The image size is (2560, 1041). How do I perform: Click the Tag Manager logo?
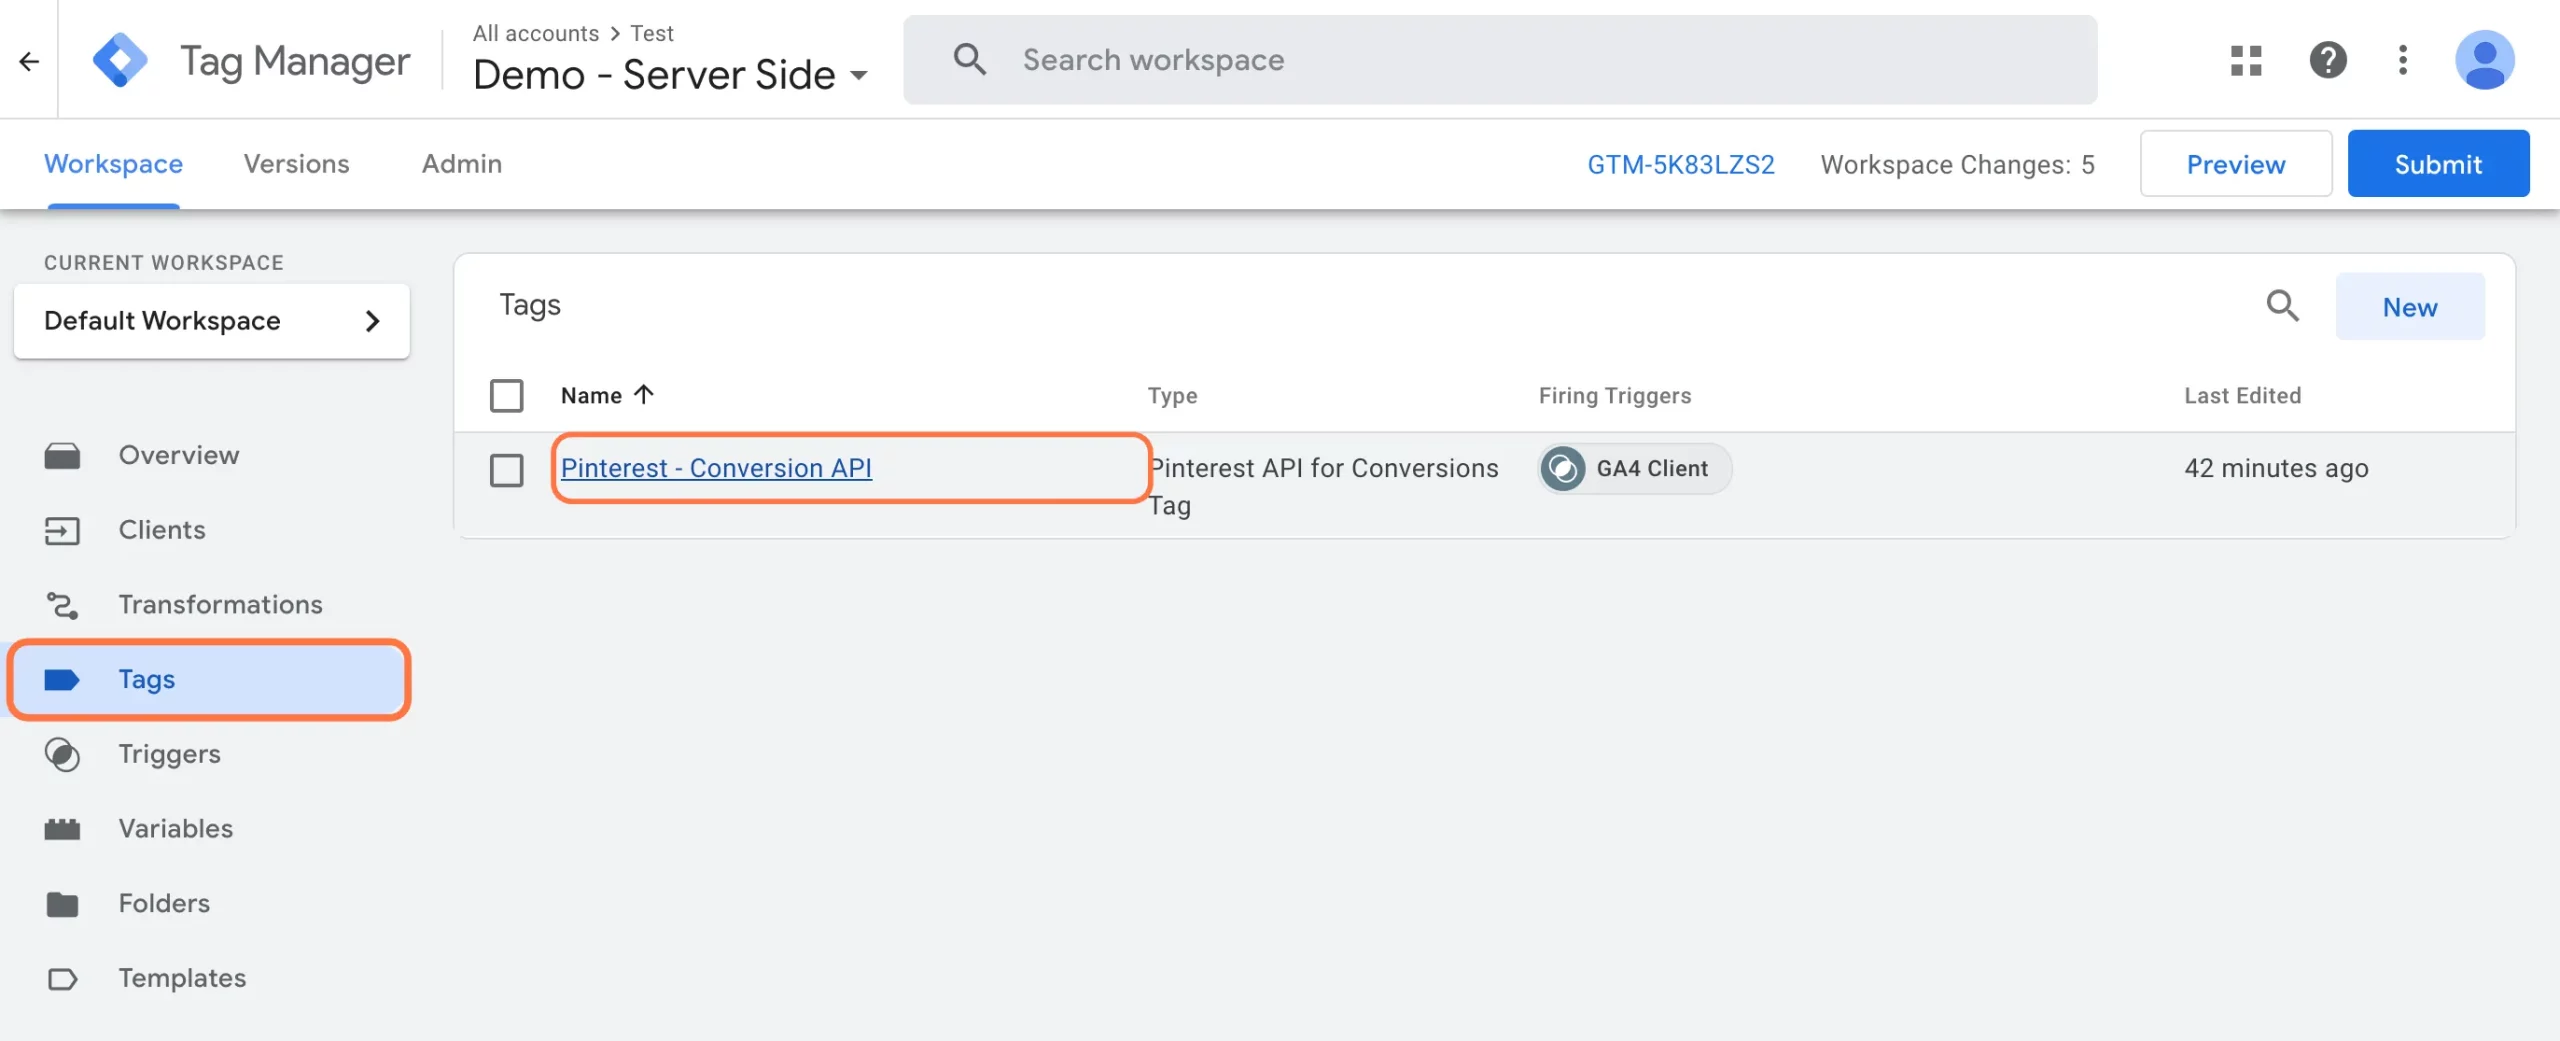120,60
